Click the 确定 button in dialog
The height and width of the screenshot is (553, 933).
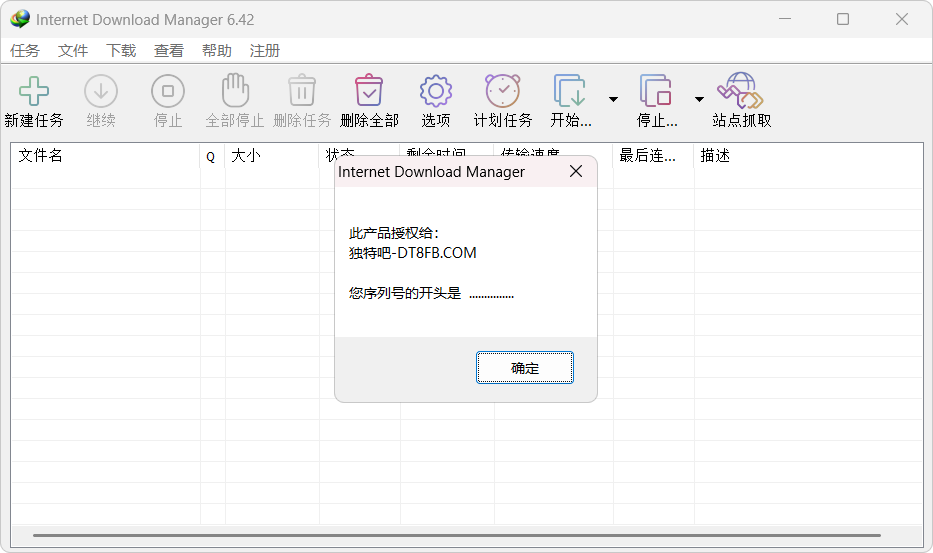click(525, 368)
